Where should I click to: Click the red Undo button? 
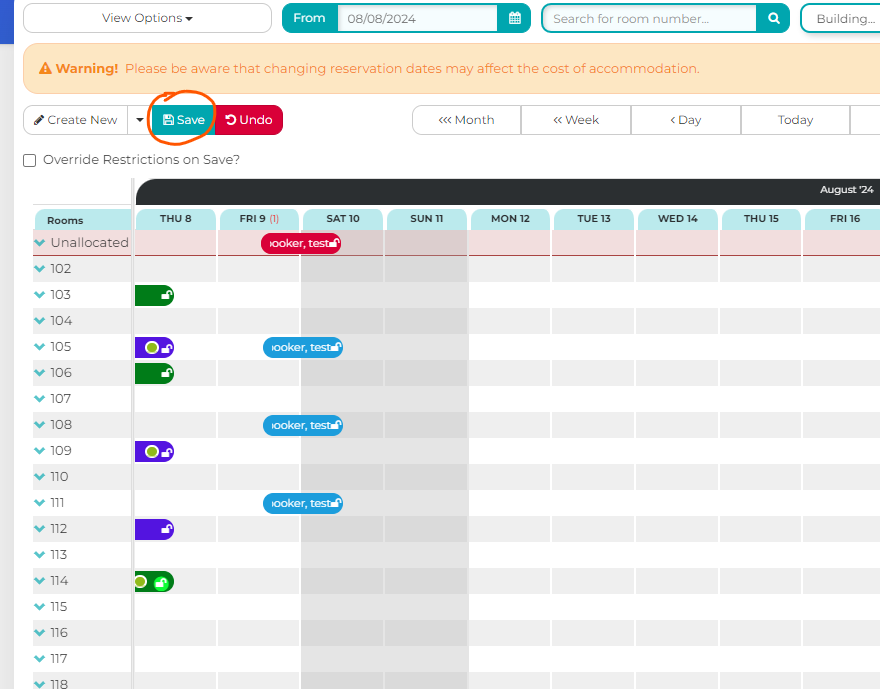point(249,120)
